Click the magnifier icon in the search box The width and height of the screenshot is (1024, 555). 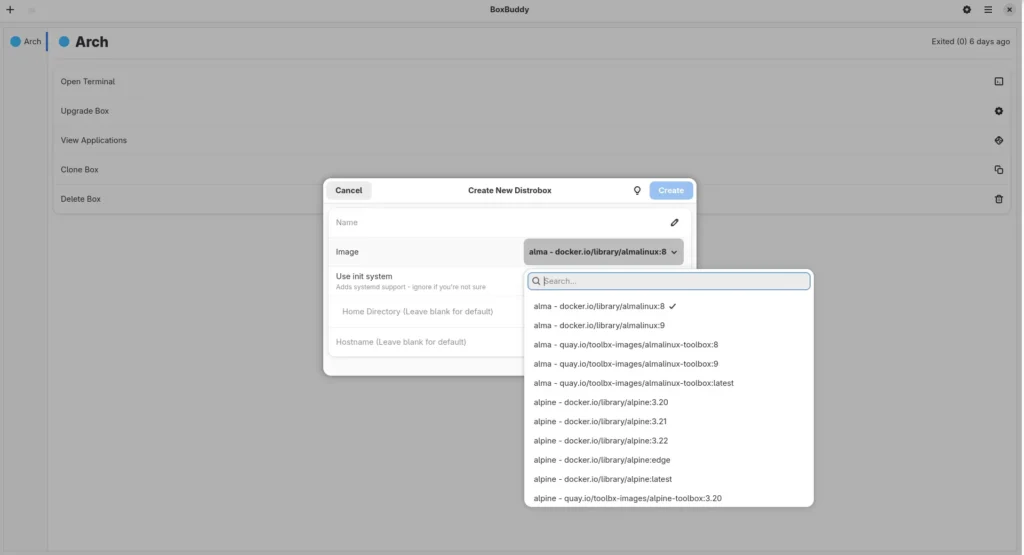pos(536,281)
